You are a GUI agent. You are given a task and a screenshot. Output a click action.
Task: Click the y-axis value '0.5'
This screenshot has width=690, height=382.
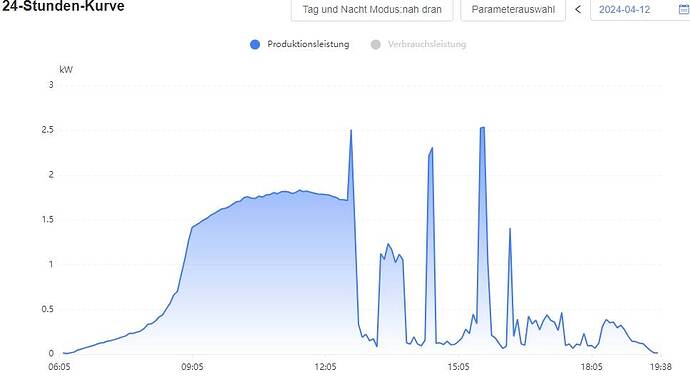click(x=48, y=309)
